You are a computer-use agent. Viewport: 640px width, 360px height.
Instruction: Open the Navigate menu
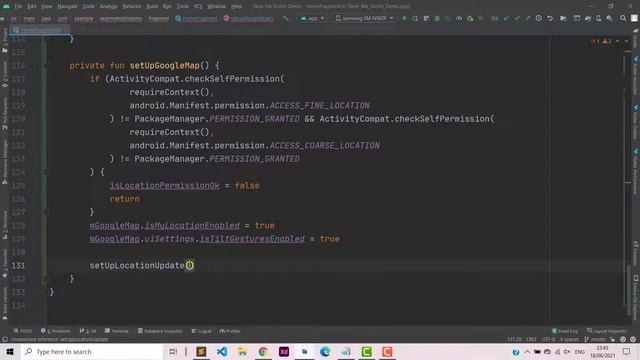pos(67,6)
